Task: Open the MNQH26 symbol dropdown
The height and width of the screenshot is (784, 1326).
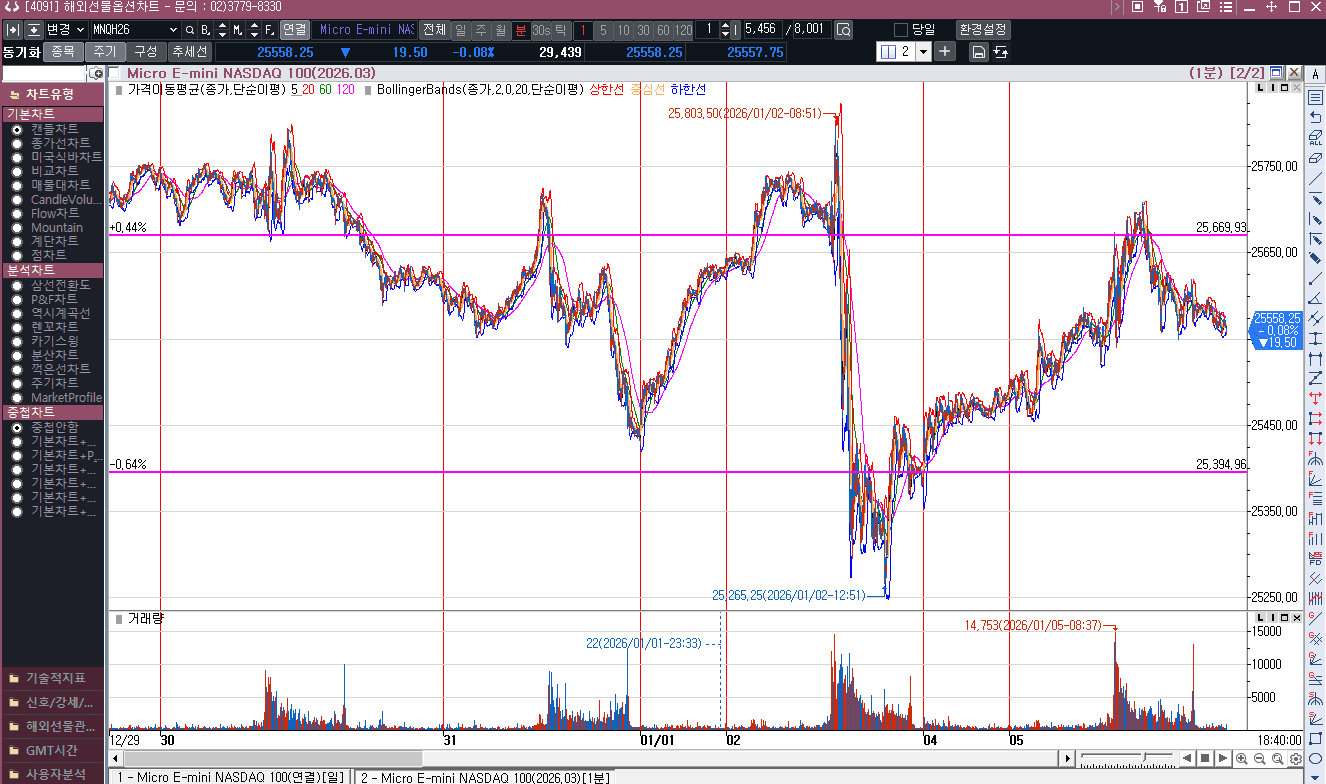Action: tap(172, 30)
